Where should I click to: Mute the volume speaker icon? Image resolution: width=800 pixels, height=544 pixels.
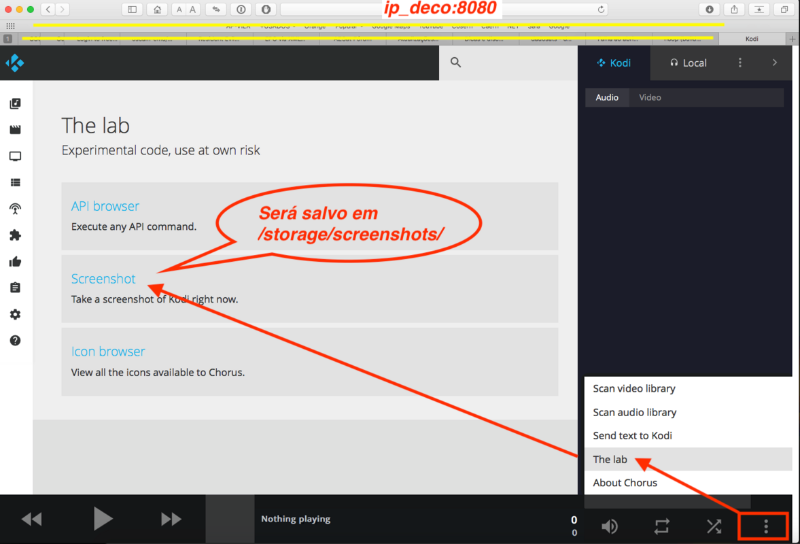click(609, 525)
